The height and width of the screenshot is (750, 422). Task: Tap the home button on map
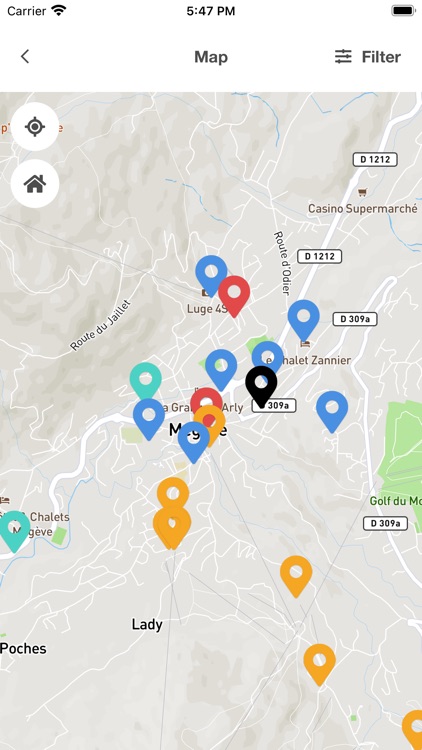point(35,184)
